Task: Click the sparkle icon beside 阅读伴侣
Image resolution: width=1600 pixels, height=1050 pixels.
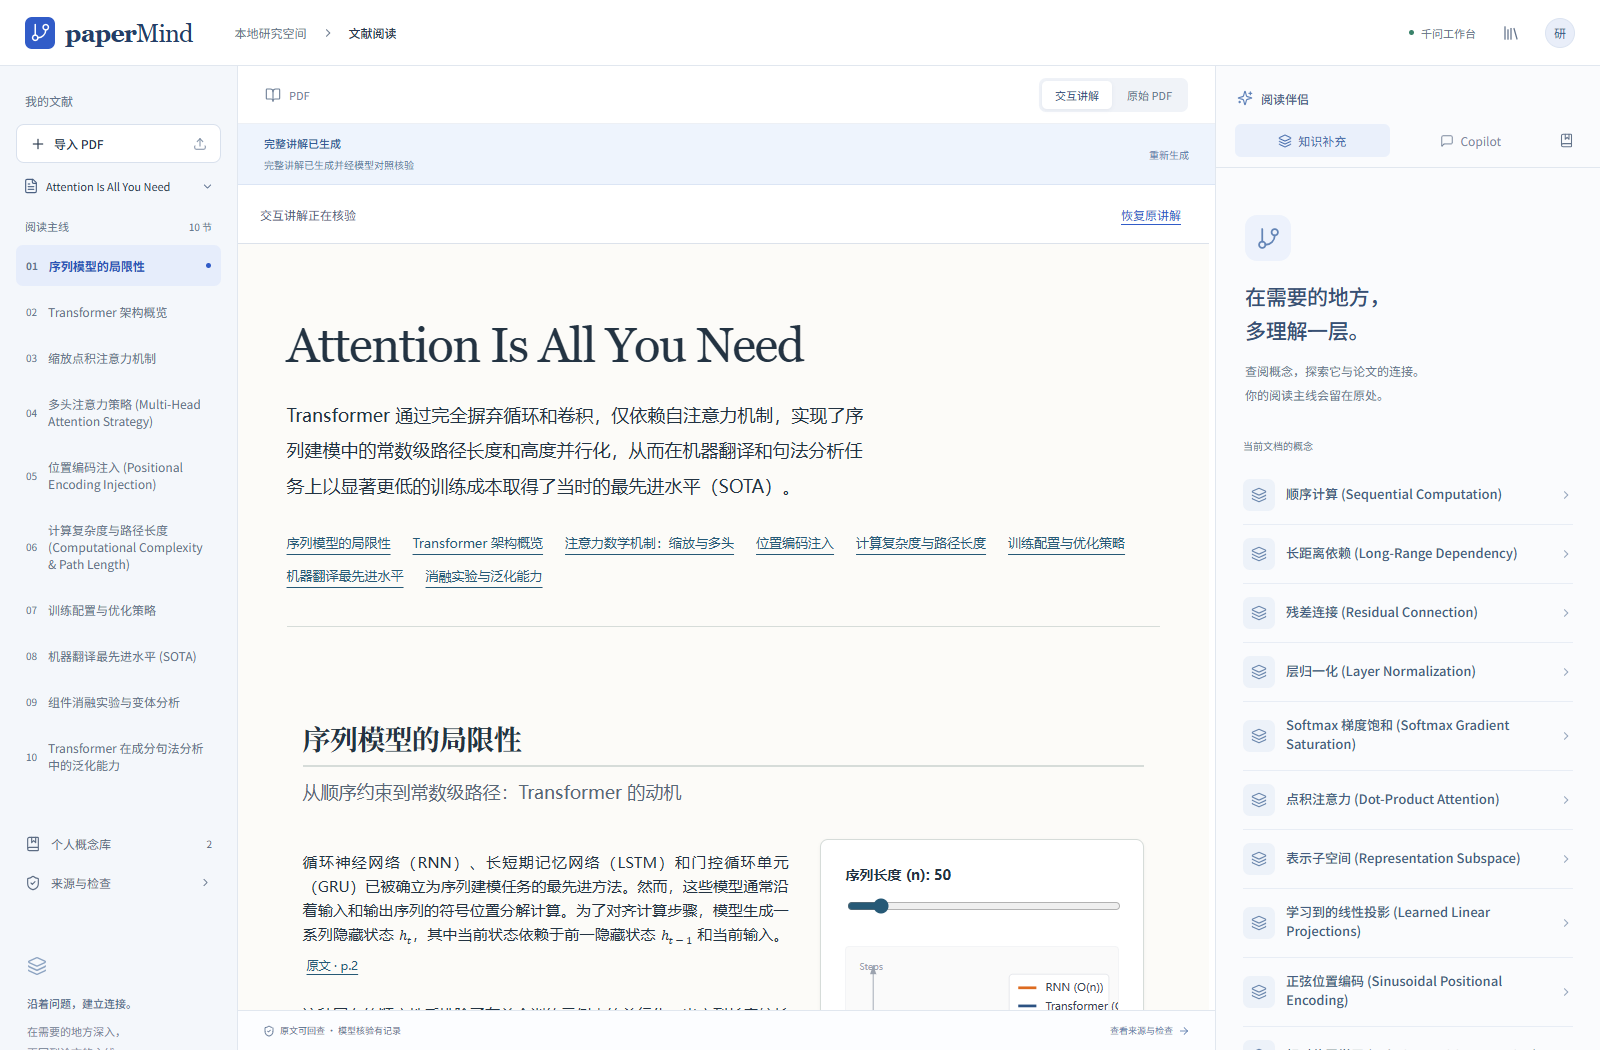Action: (x=1245, y=98)
